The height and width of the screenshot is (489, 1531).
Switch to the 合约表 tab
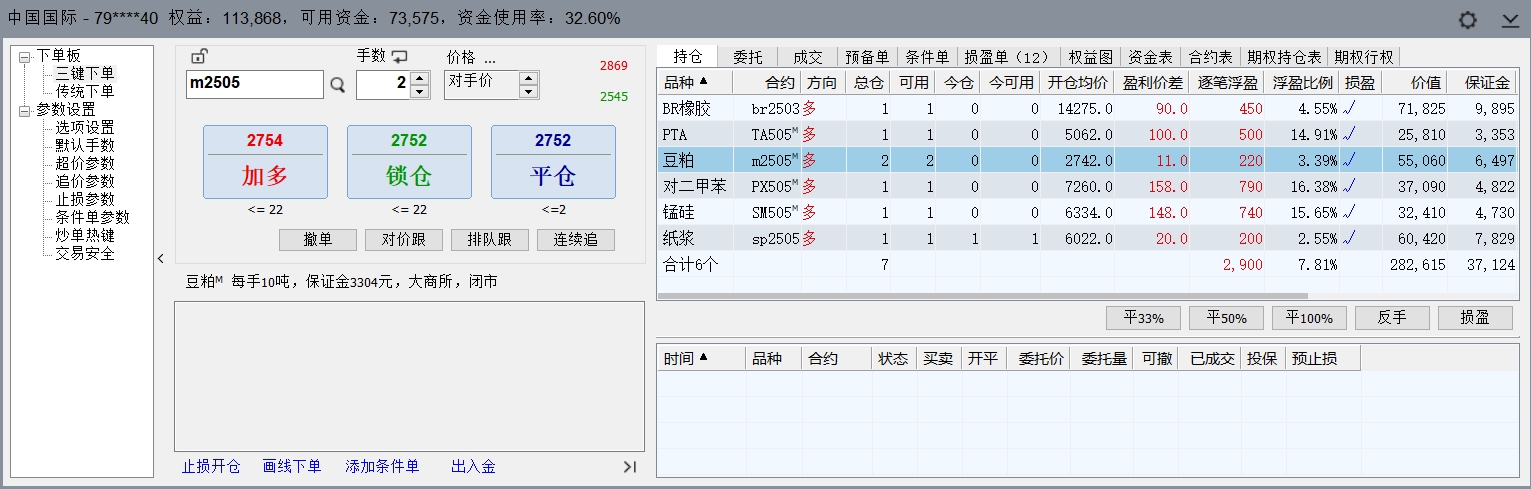point(1210,57)
